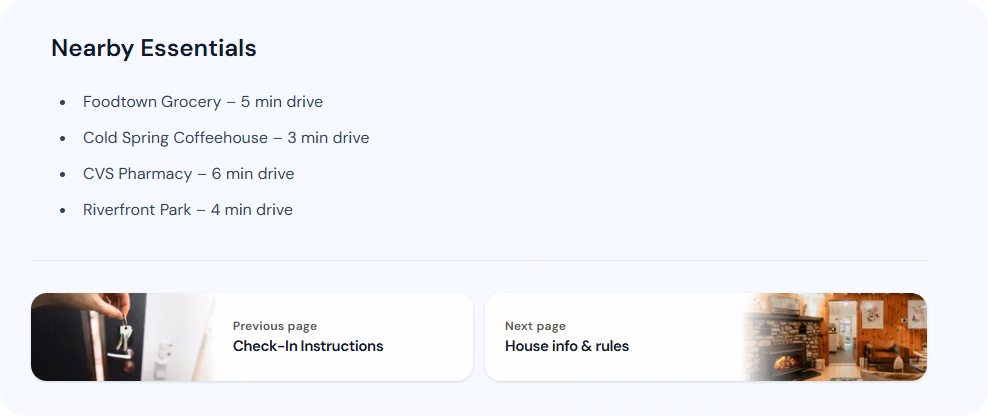Click the Riverfront Park entry name

(x=137, y=210)
